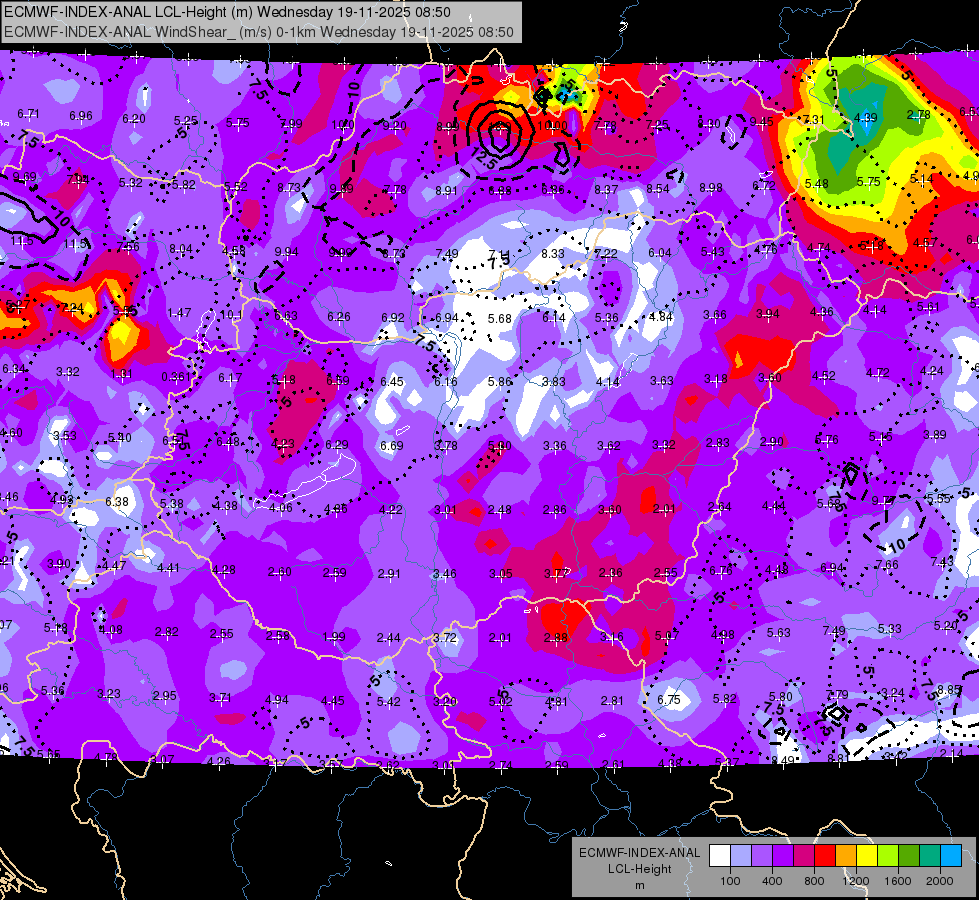Click the grid value '7.22'
Screen dimensions: 979x900
coord(606,254)
